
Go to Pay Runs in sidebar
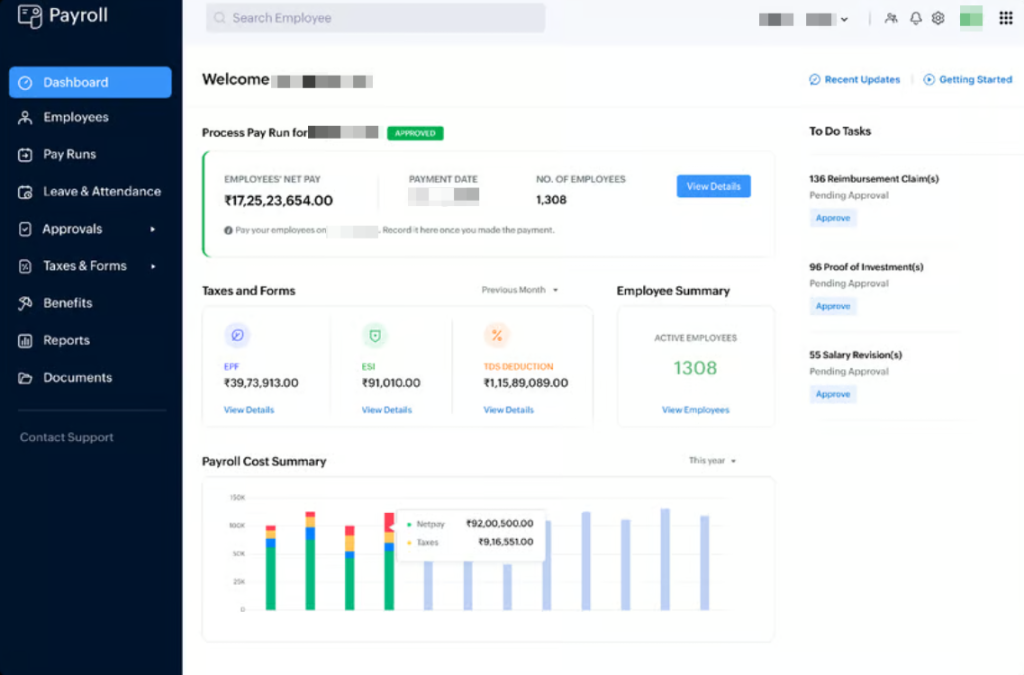pos(69,154)
